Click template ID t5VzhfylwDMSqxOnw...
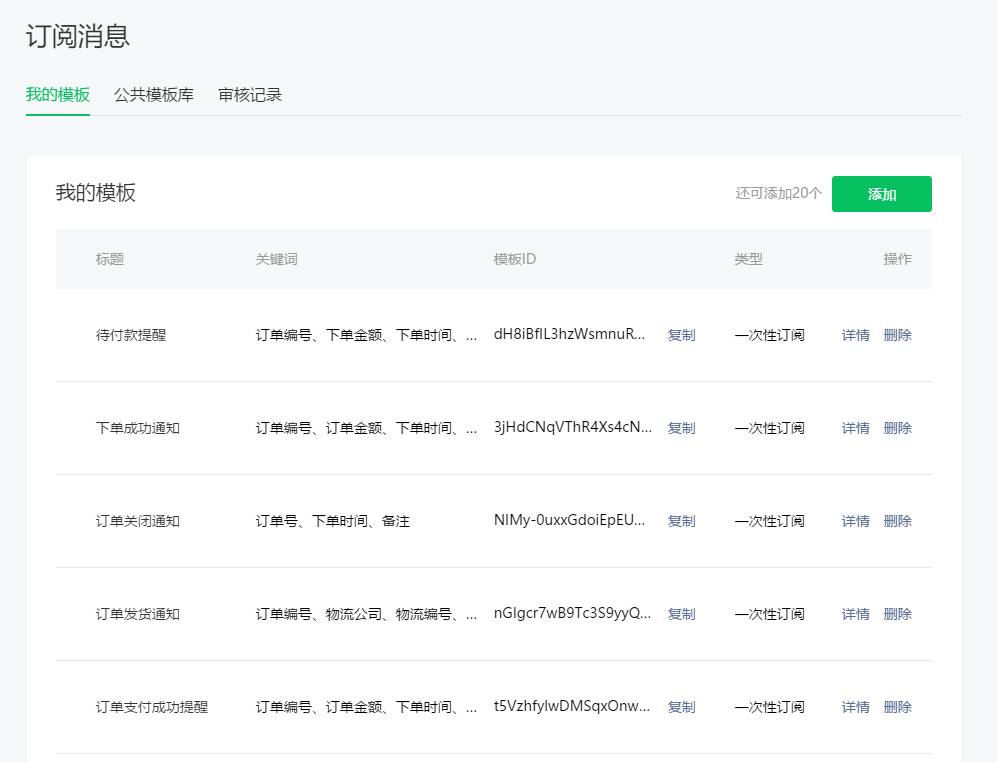The width and height of the screenshot is (997, 762). (x=572, y=705)
